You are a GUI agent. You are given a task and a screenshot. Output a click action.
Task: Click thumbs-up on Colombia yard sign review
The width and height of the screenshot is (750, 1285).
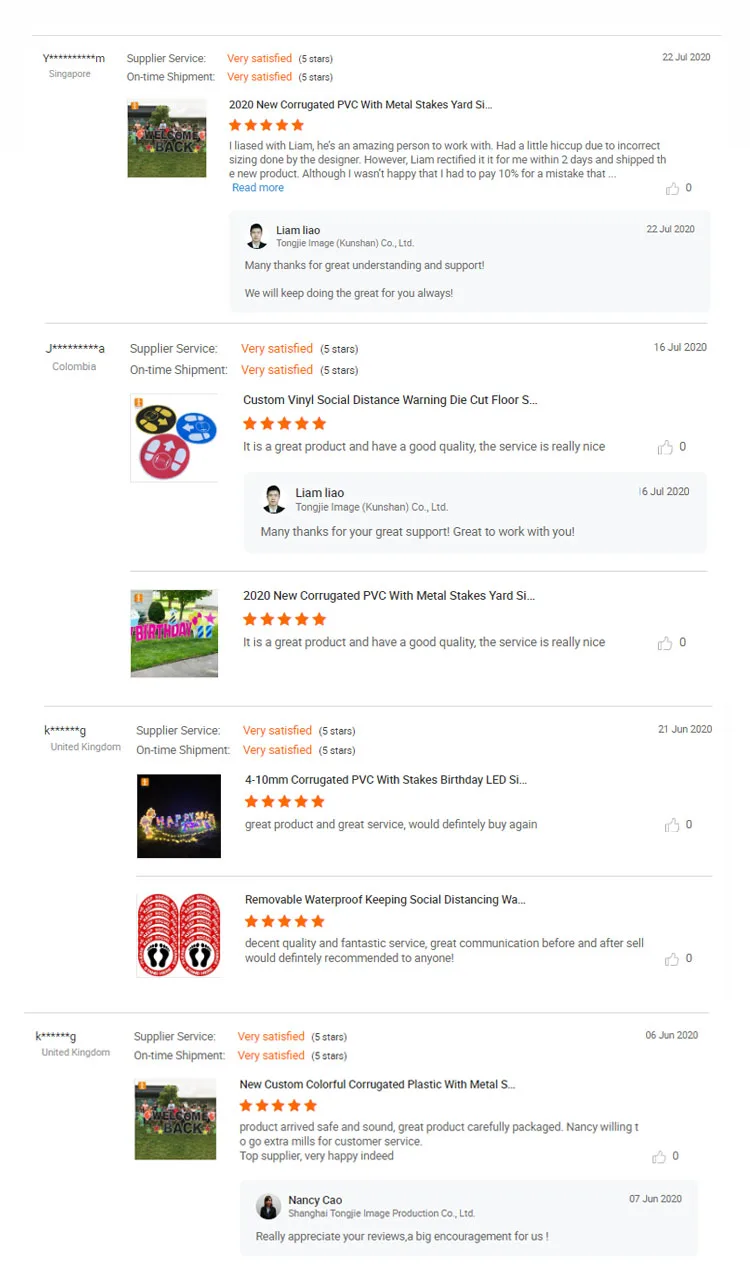pyautogui.click(x=665, y=644)
